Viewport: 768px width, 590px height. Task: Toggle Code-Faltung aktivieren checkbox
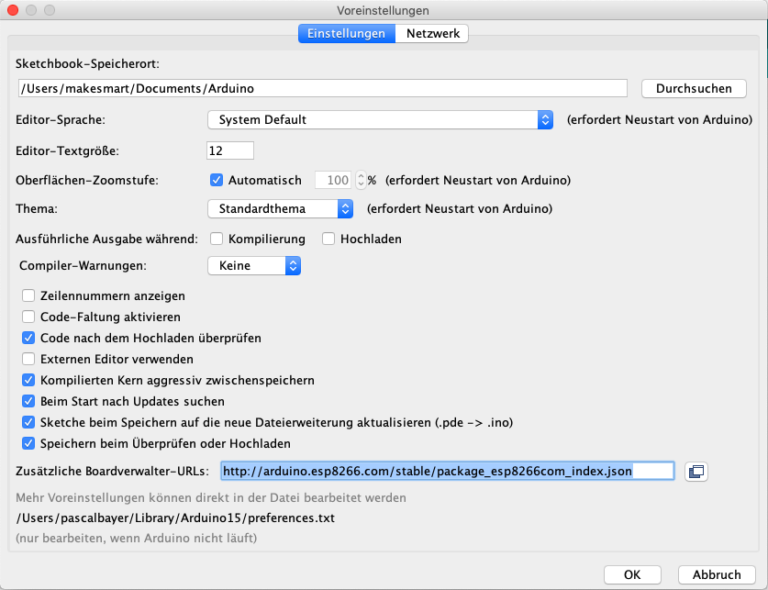28,317
